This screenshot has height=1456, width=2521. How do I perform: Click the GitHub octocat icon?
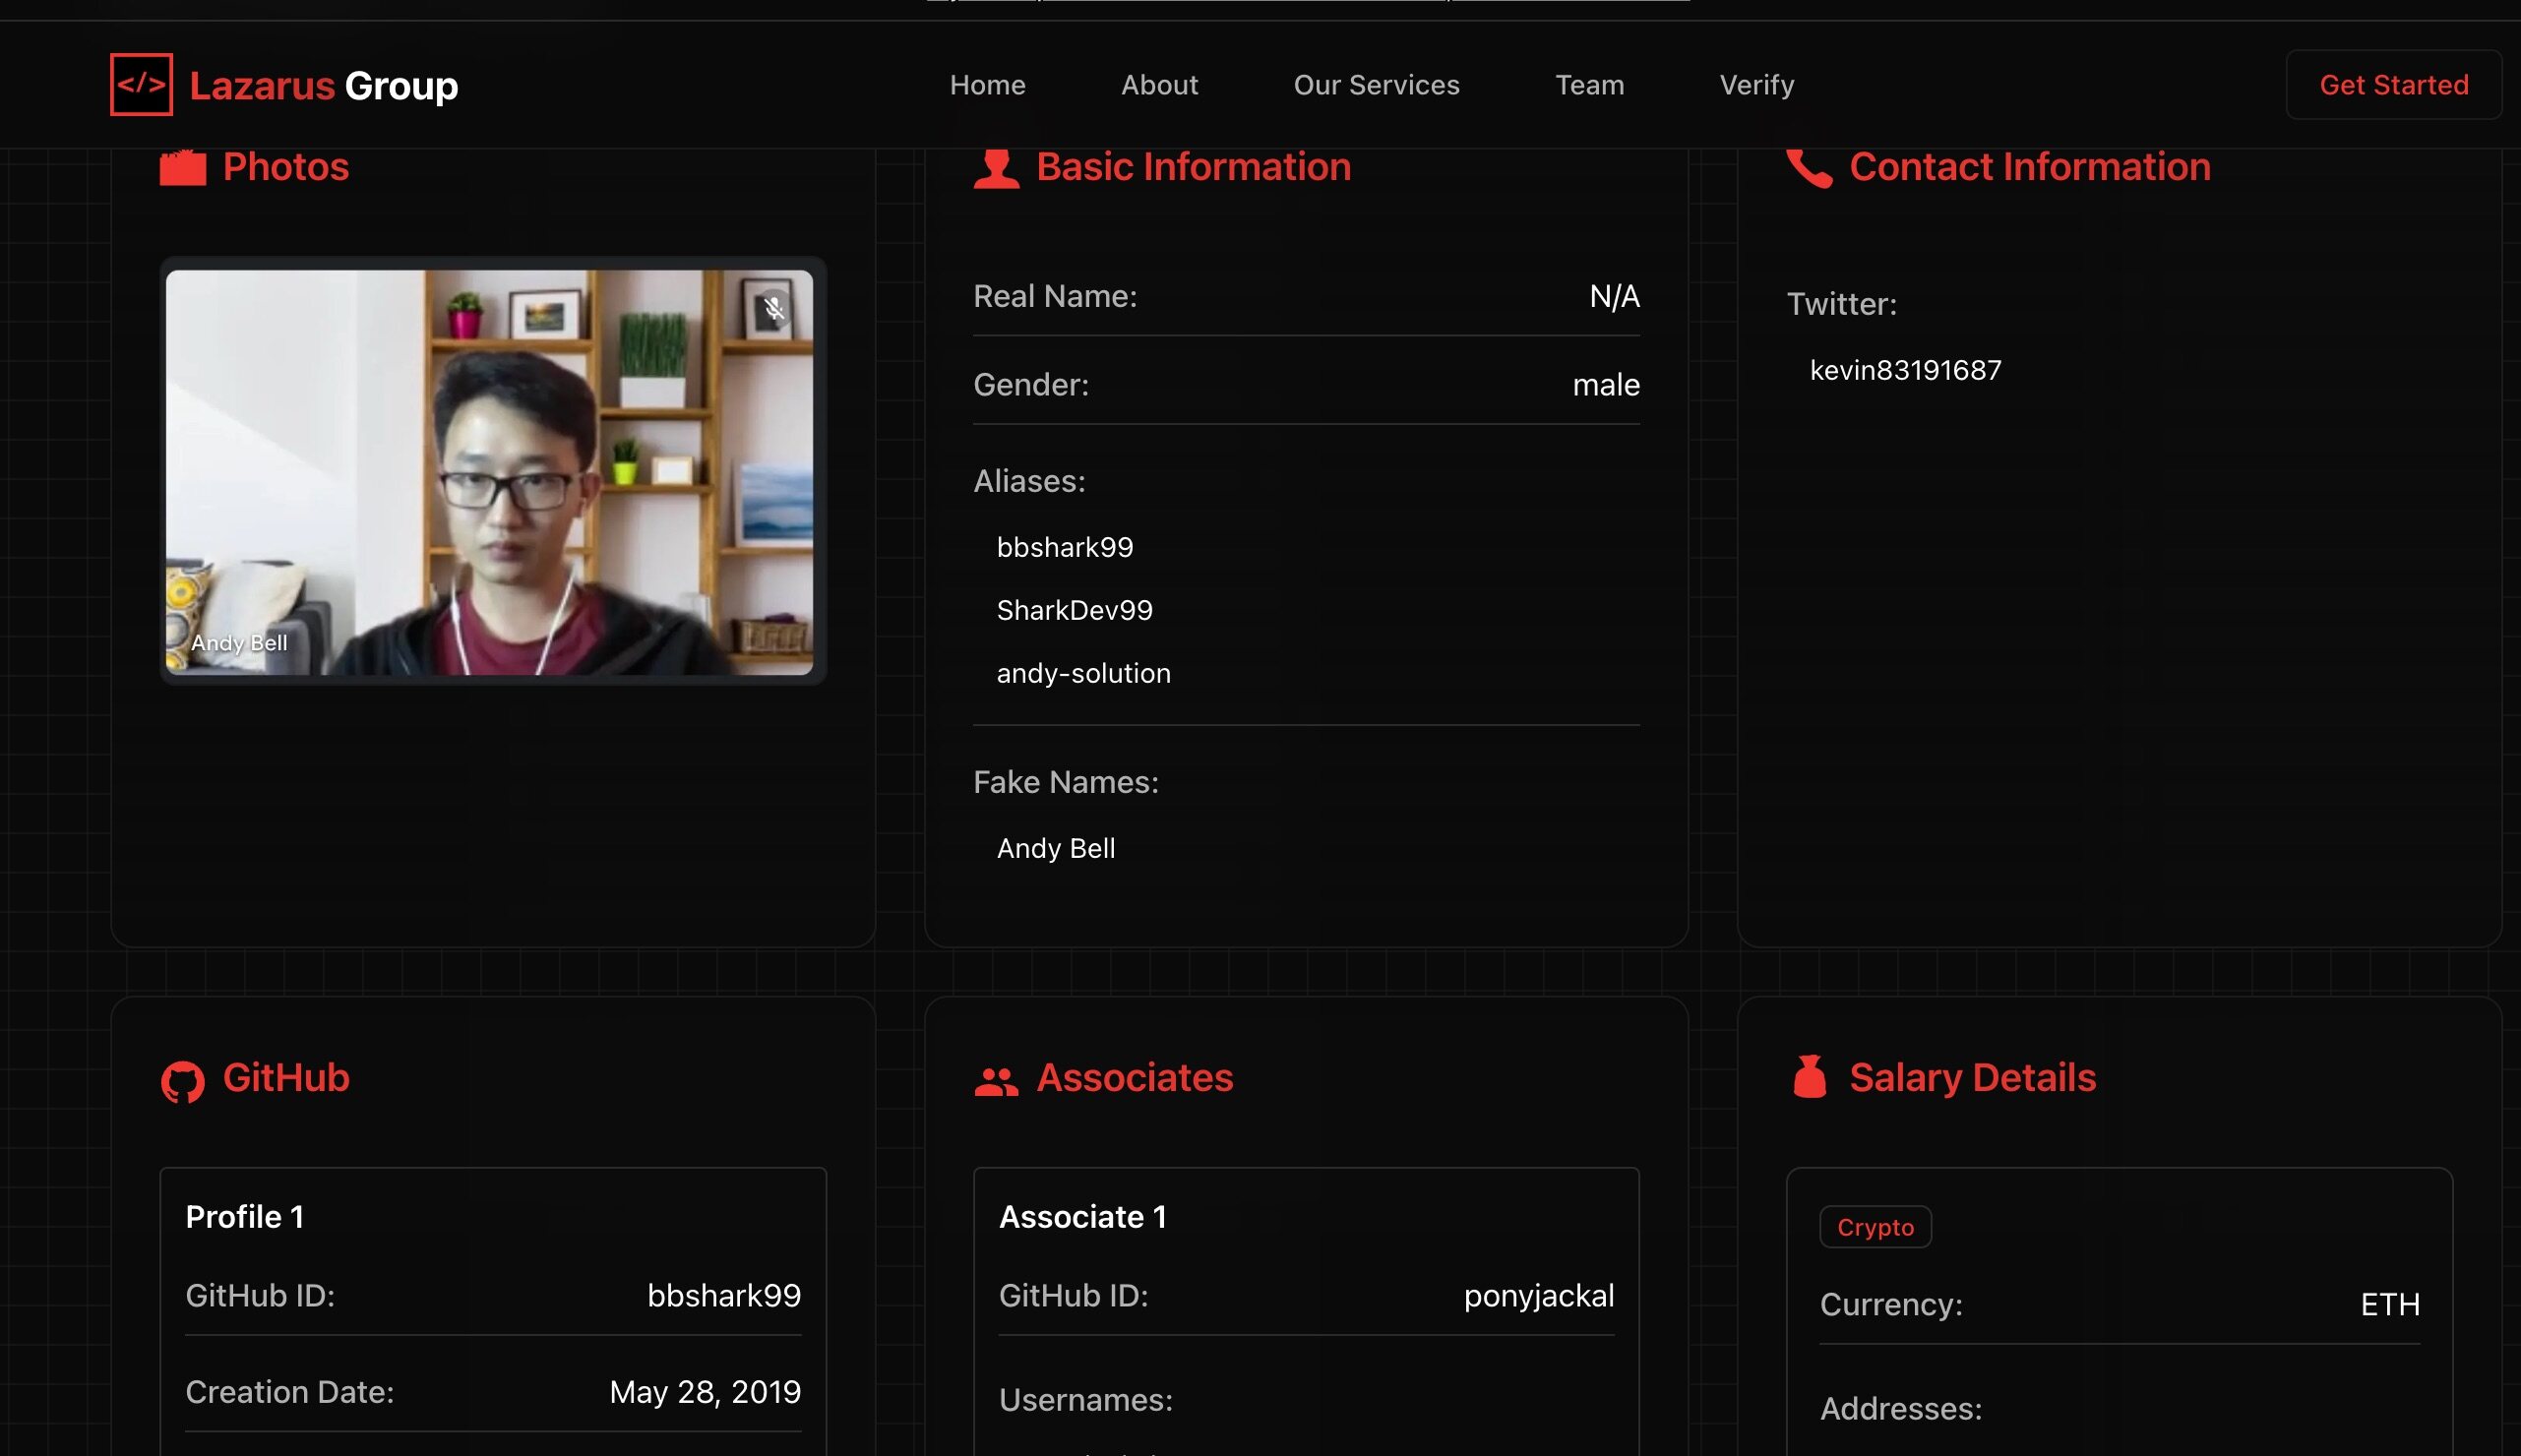pyautogui.click(x=183, y=1080)
